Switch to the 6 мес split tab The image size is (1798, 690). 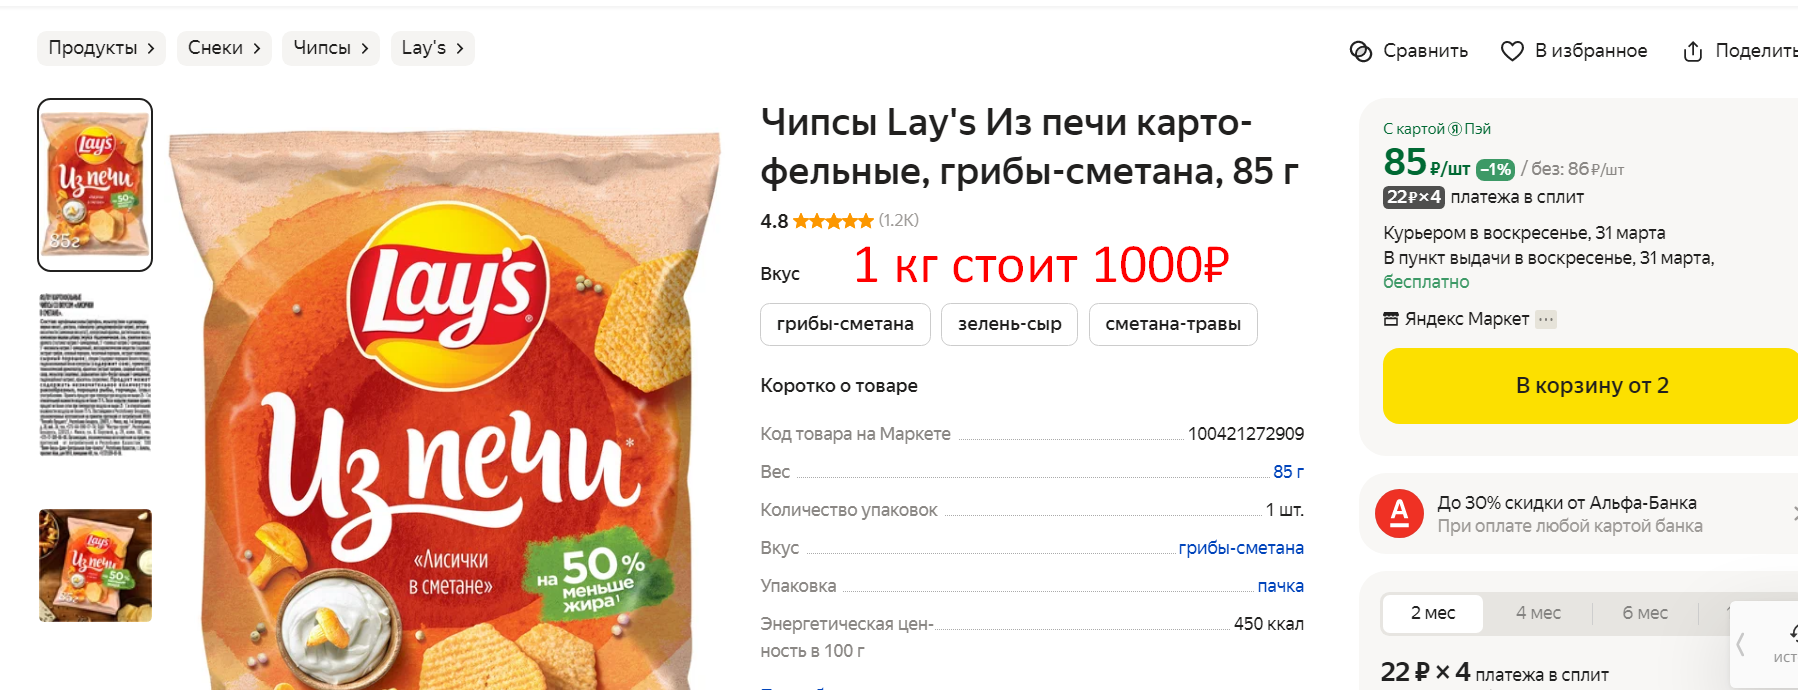pyautogui.click(x=1645, y=613)
